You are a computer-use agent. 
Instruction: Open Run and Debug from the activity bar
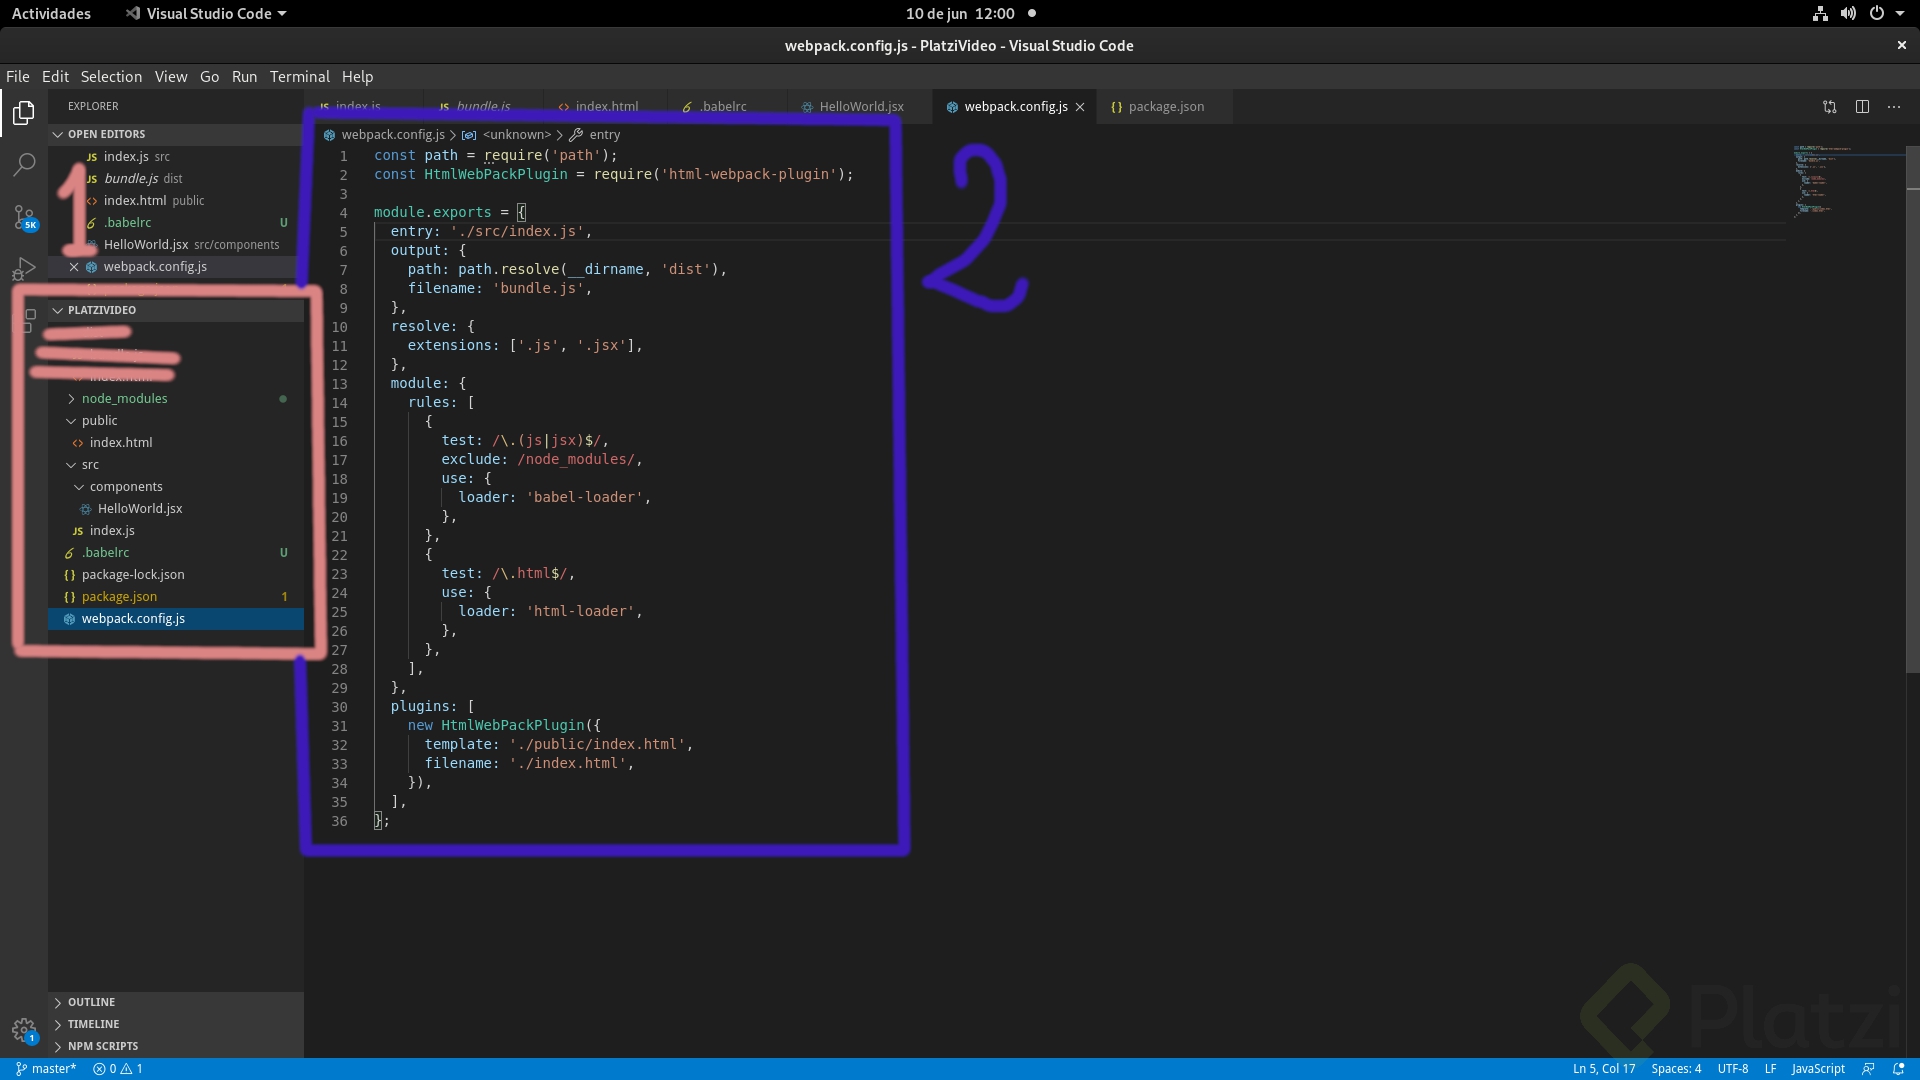[x=23, y=267]
